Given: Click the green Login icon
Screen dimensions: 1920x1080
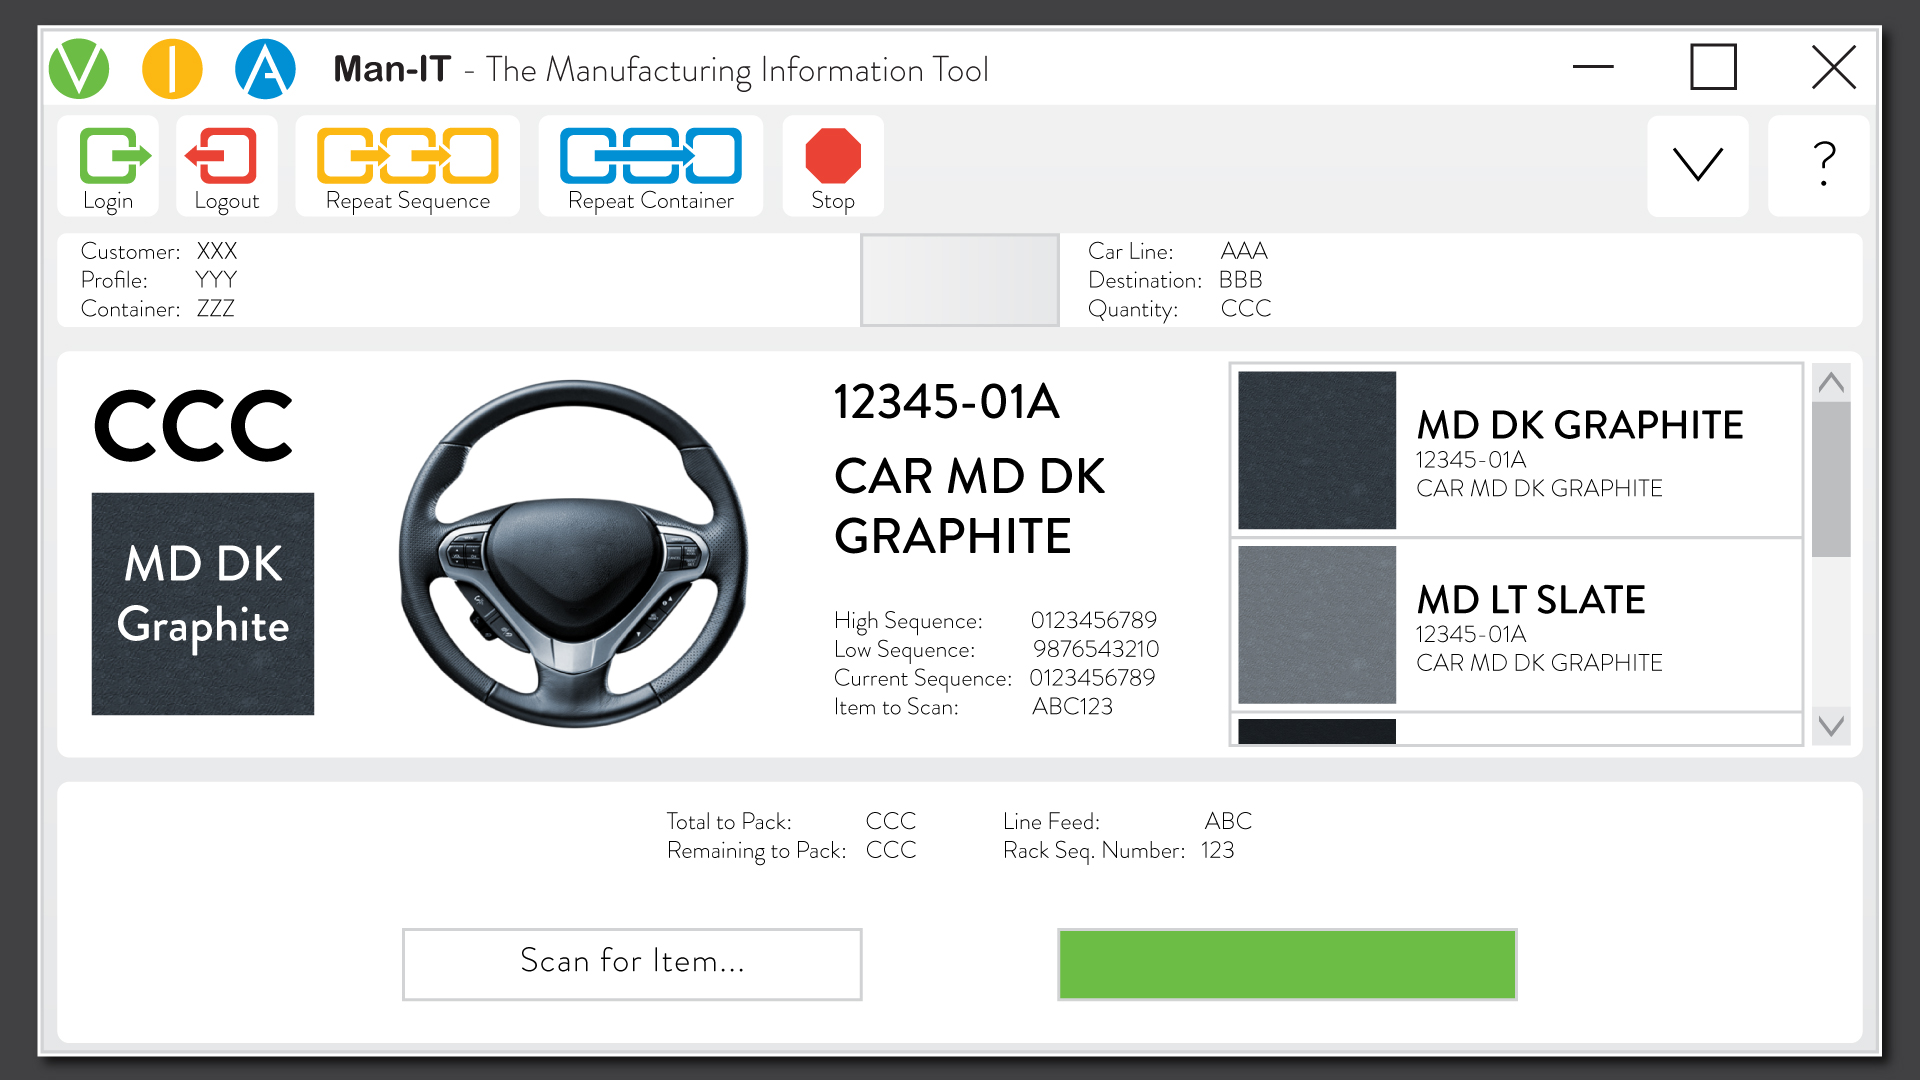Looking at the screenshot, I should click(x=112, y=156).
